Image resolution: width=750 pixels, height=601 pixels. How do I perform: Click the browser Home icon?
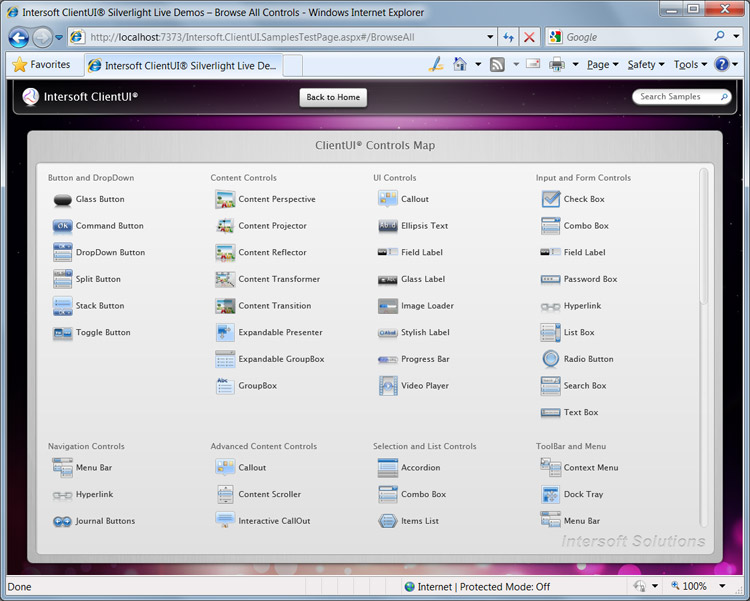[460, 64]
